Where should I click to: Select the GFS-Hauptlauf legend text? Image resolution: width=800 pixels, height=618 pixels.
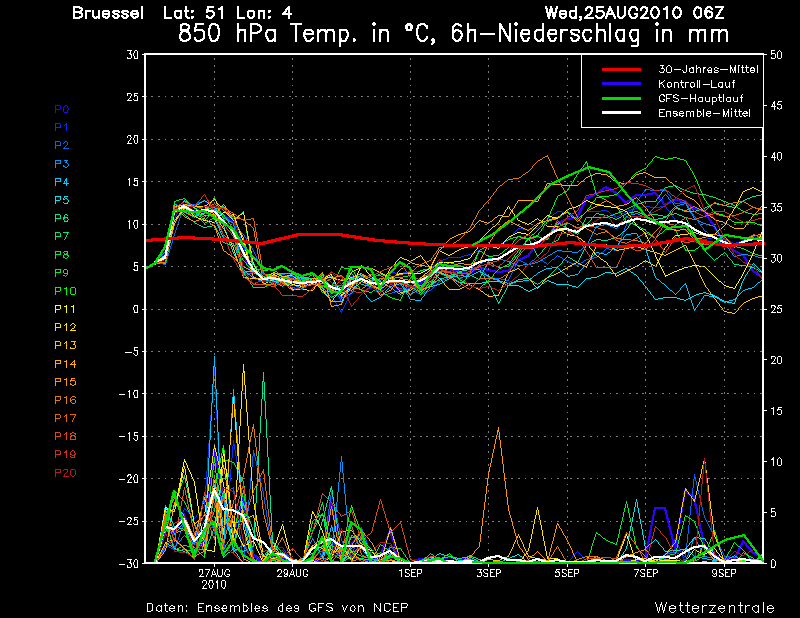(x=701, y=98)
